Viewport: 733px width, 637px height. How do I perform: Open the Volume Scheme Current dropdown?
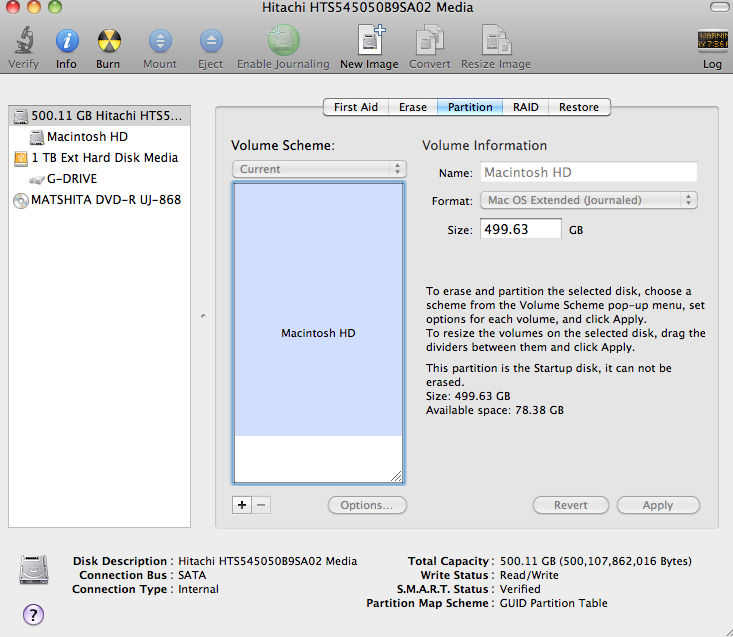coord(319,169)
